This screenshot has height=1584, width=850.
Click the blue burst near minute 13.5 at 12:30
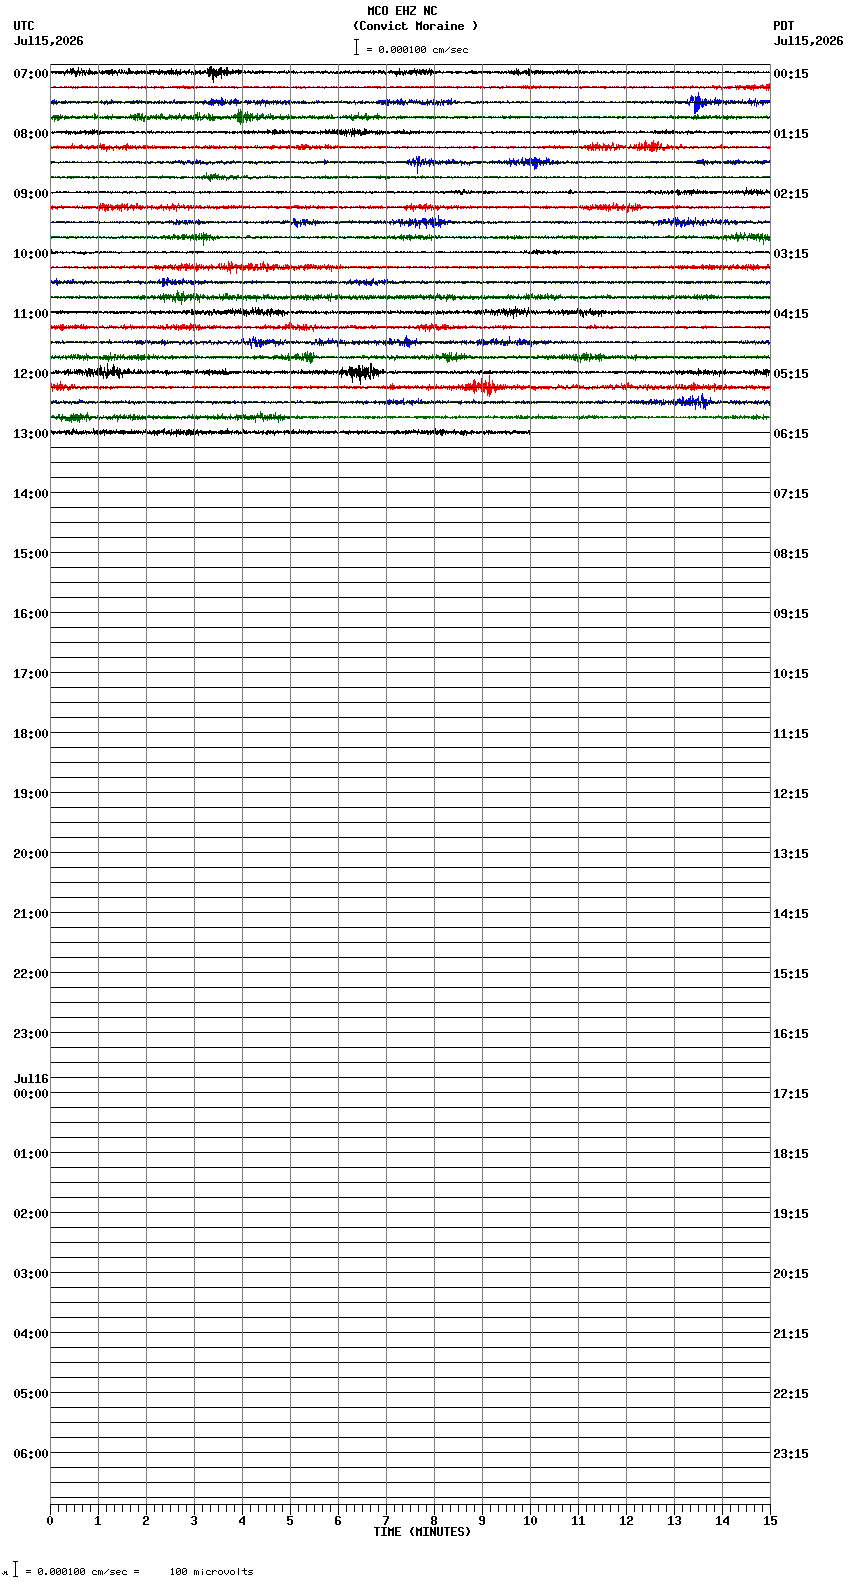(x=695, y=402)
